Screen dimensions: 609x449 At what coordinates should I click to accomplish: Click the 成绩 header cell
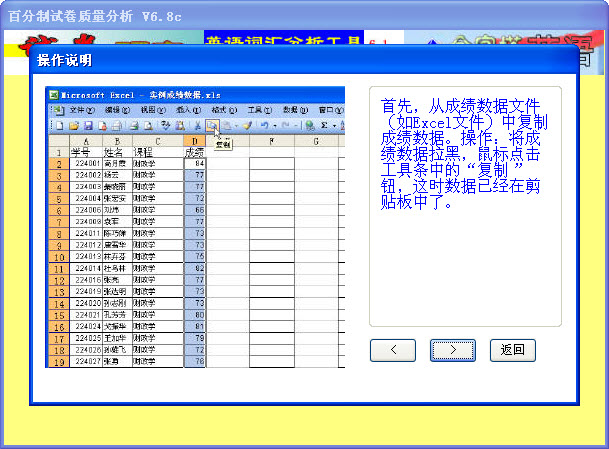(x=195, y=152)
